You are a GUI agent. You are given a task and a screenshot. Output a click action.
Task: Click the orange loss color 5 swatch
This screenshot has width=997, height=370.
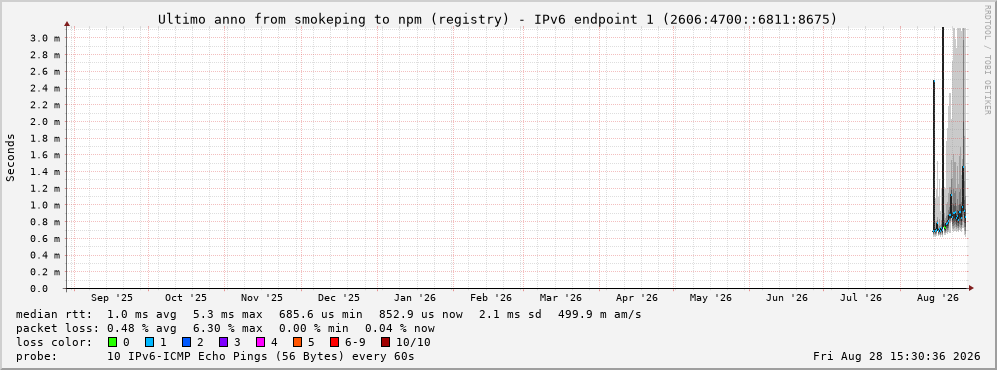pyautogui.click(x=298, y=342)
